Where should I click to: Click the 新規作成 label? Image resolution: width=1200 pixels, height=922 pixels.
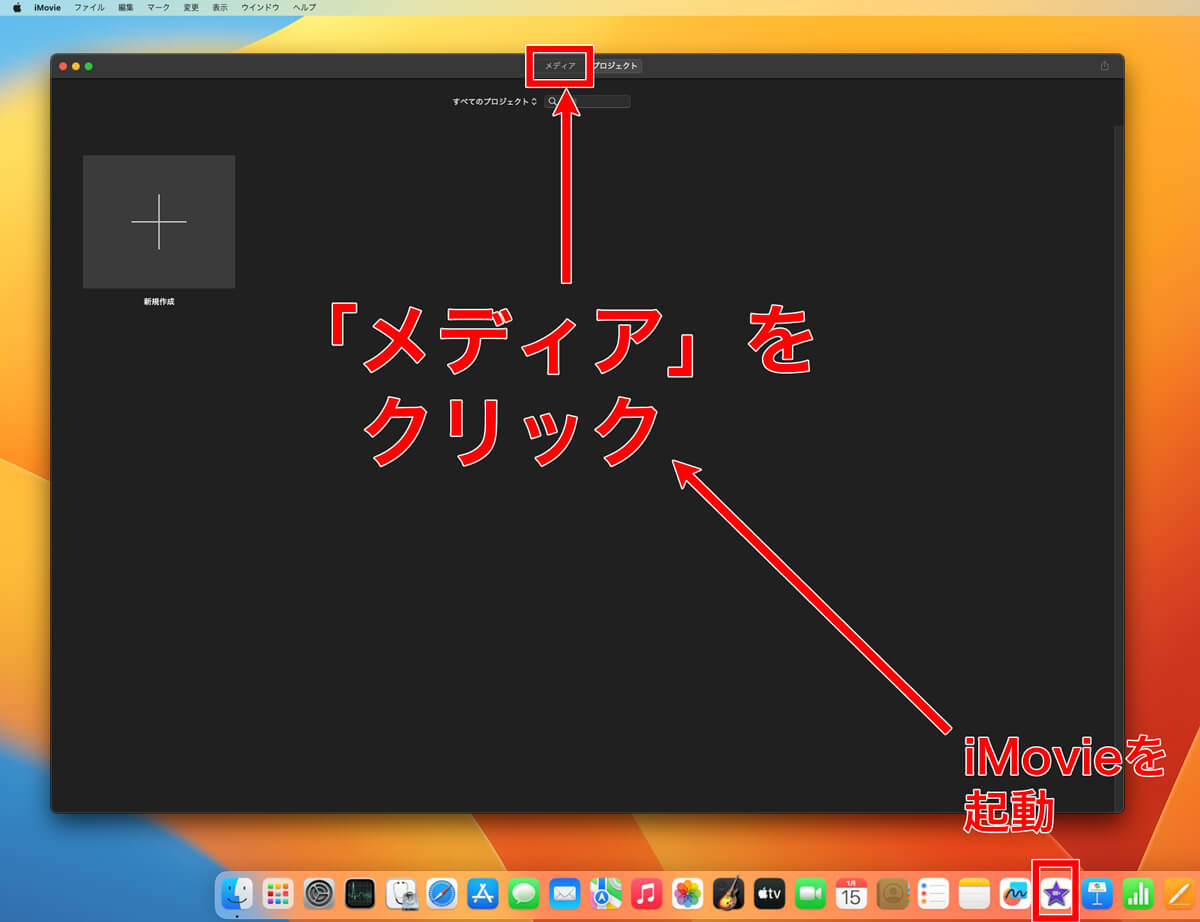point(159,301)
